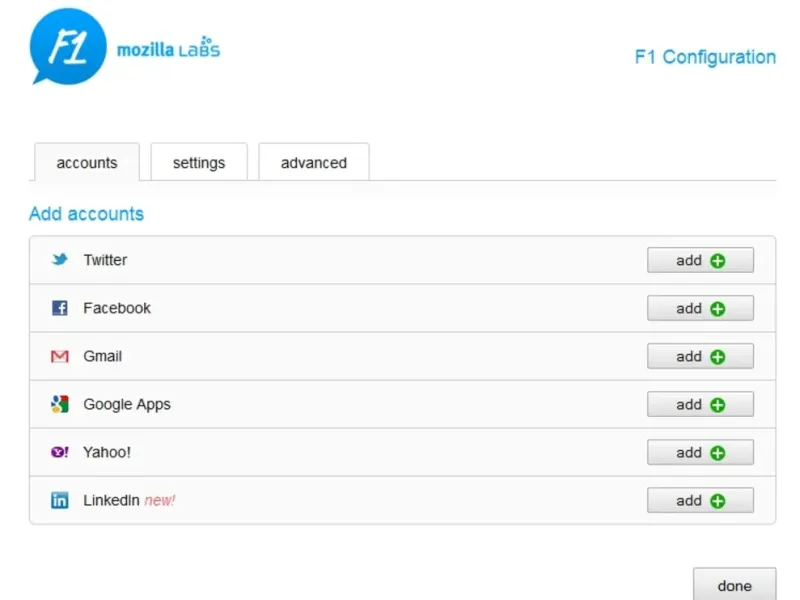
Task: Switch to the accounts tab
Action: (87, 163)
